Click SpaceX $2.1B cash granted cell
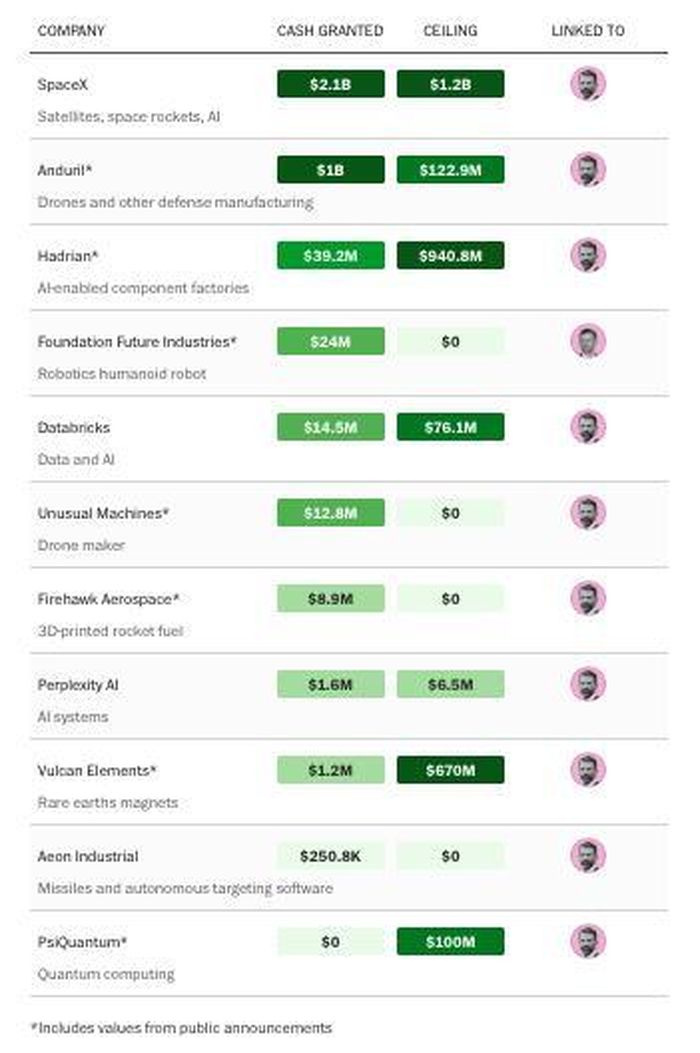The image size is (700, 1053). [x=331, y=84]
